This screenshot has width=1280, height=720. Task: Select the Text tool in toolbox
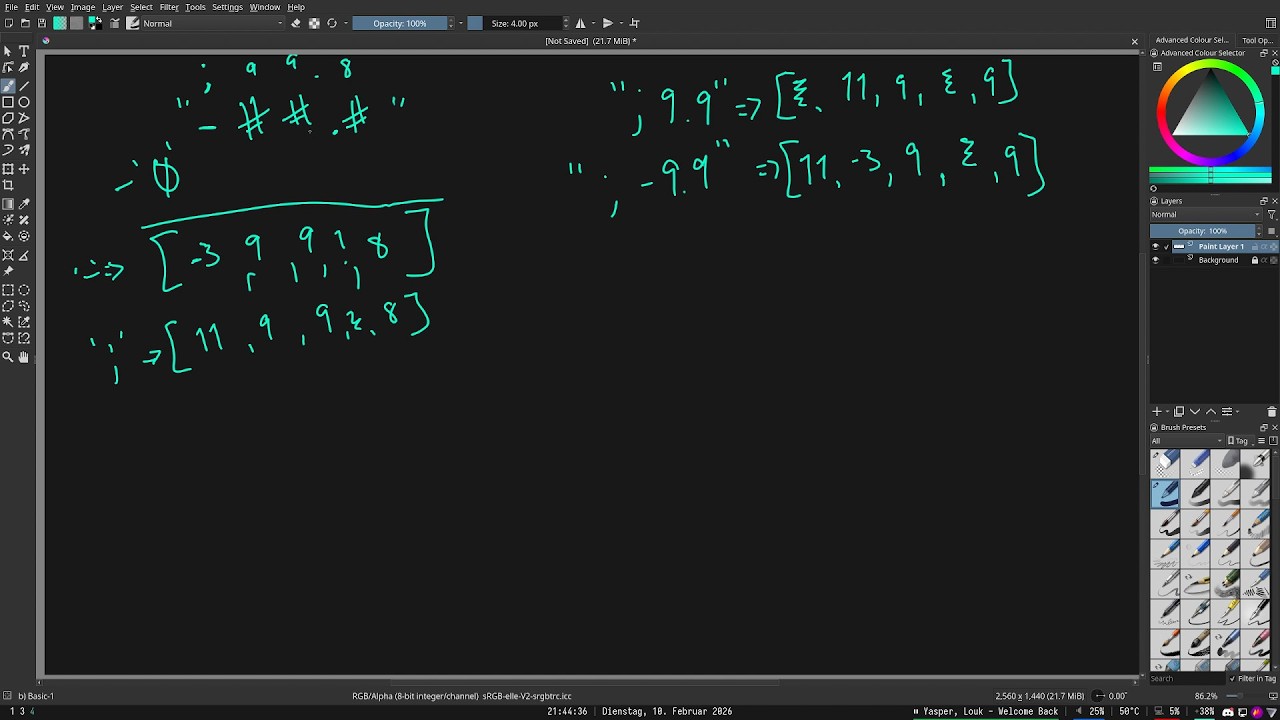(24, 50)
